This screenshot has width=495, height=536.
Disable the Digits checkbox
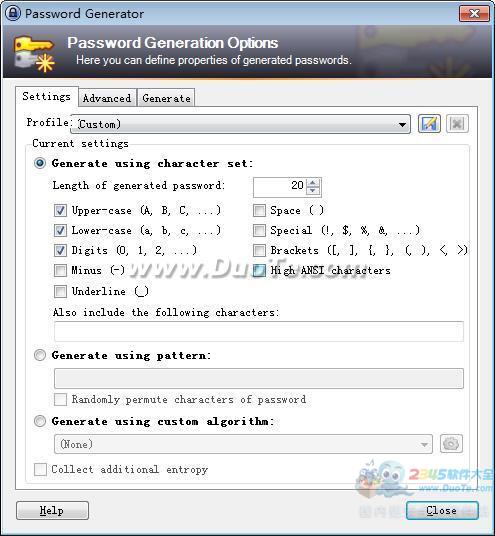61,250
